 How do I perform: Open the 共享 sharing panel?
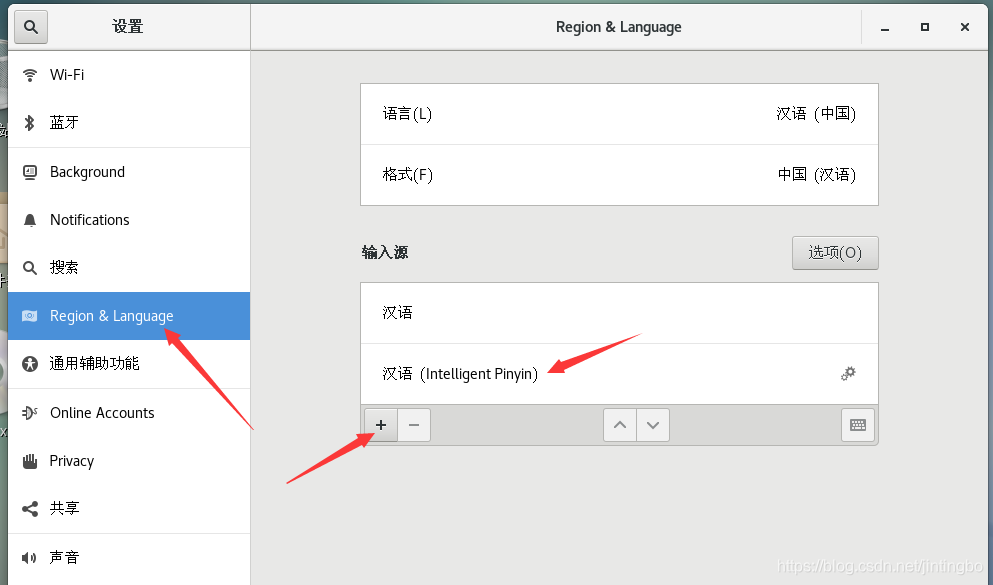(129, 509)
